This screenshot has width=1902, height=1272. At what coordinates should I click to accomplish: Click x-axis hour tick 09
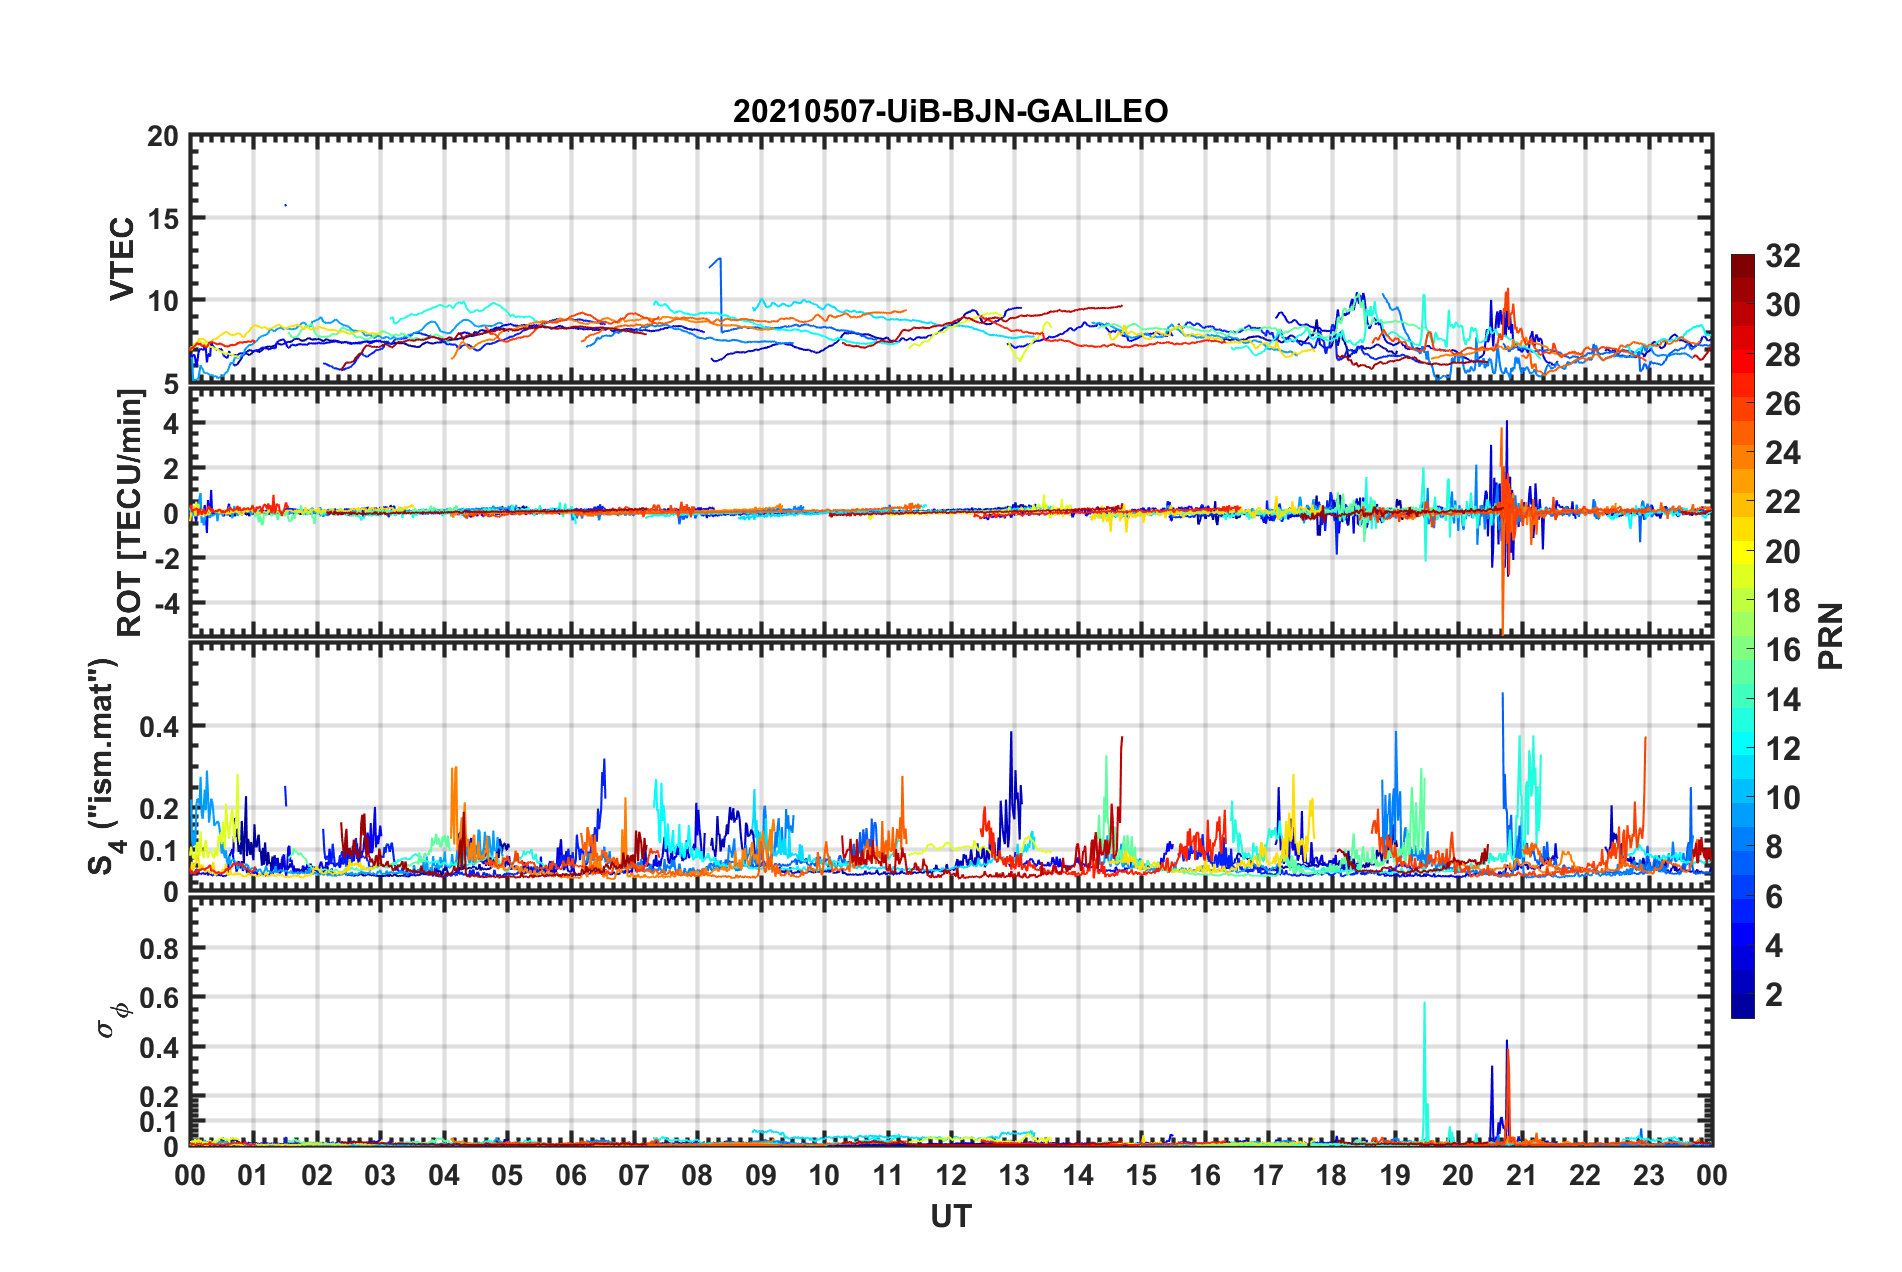click(761, 1175)
